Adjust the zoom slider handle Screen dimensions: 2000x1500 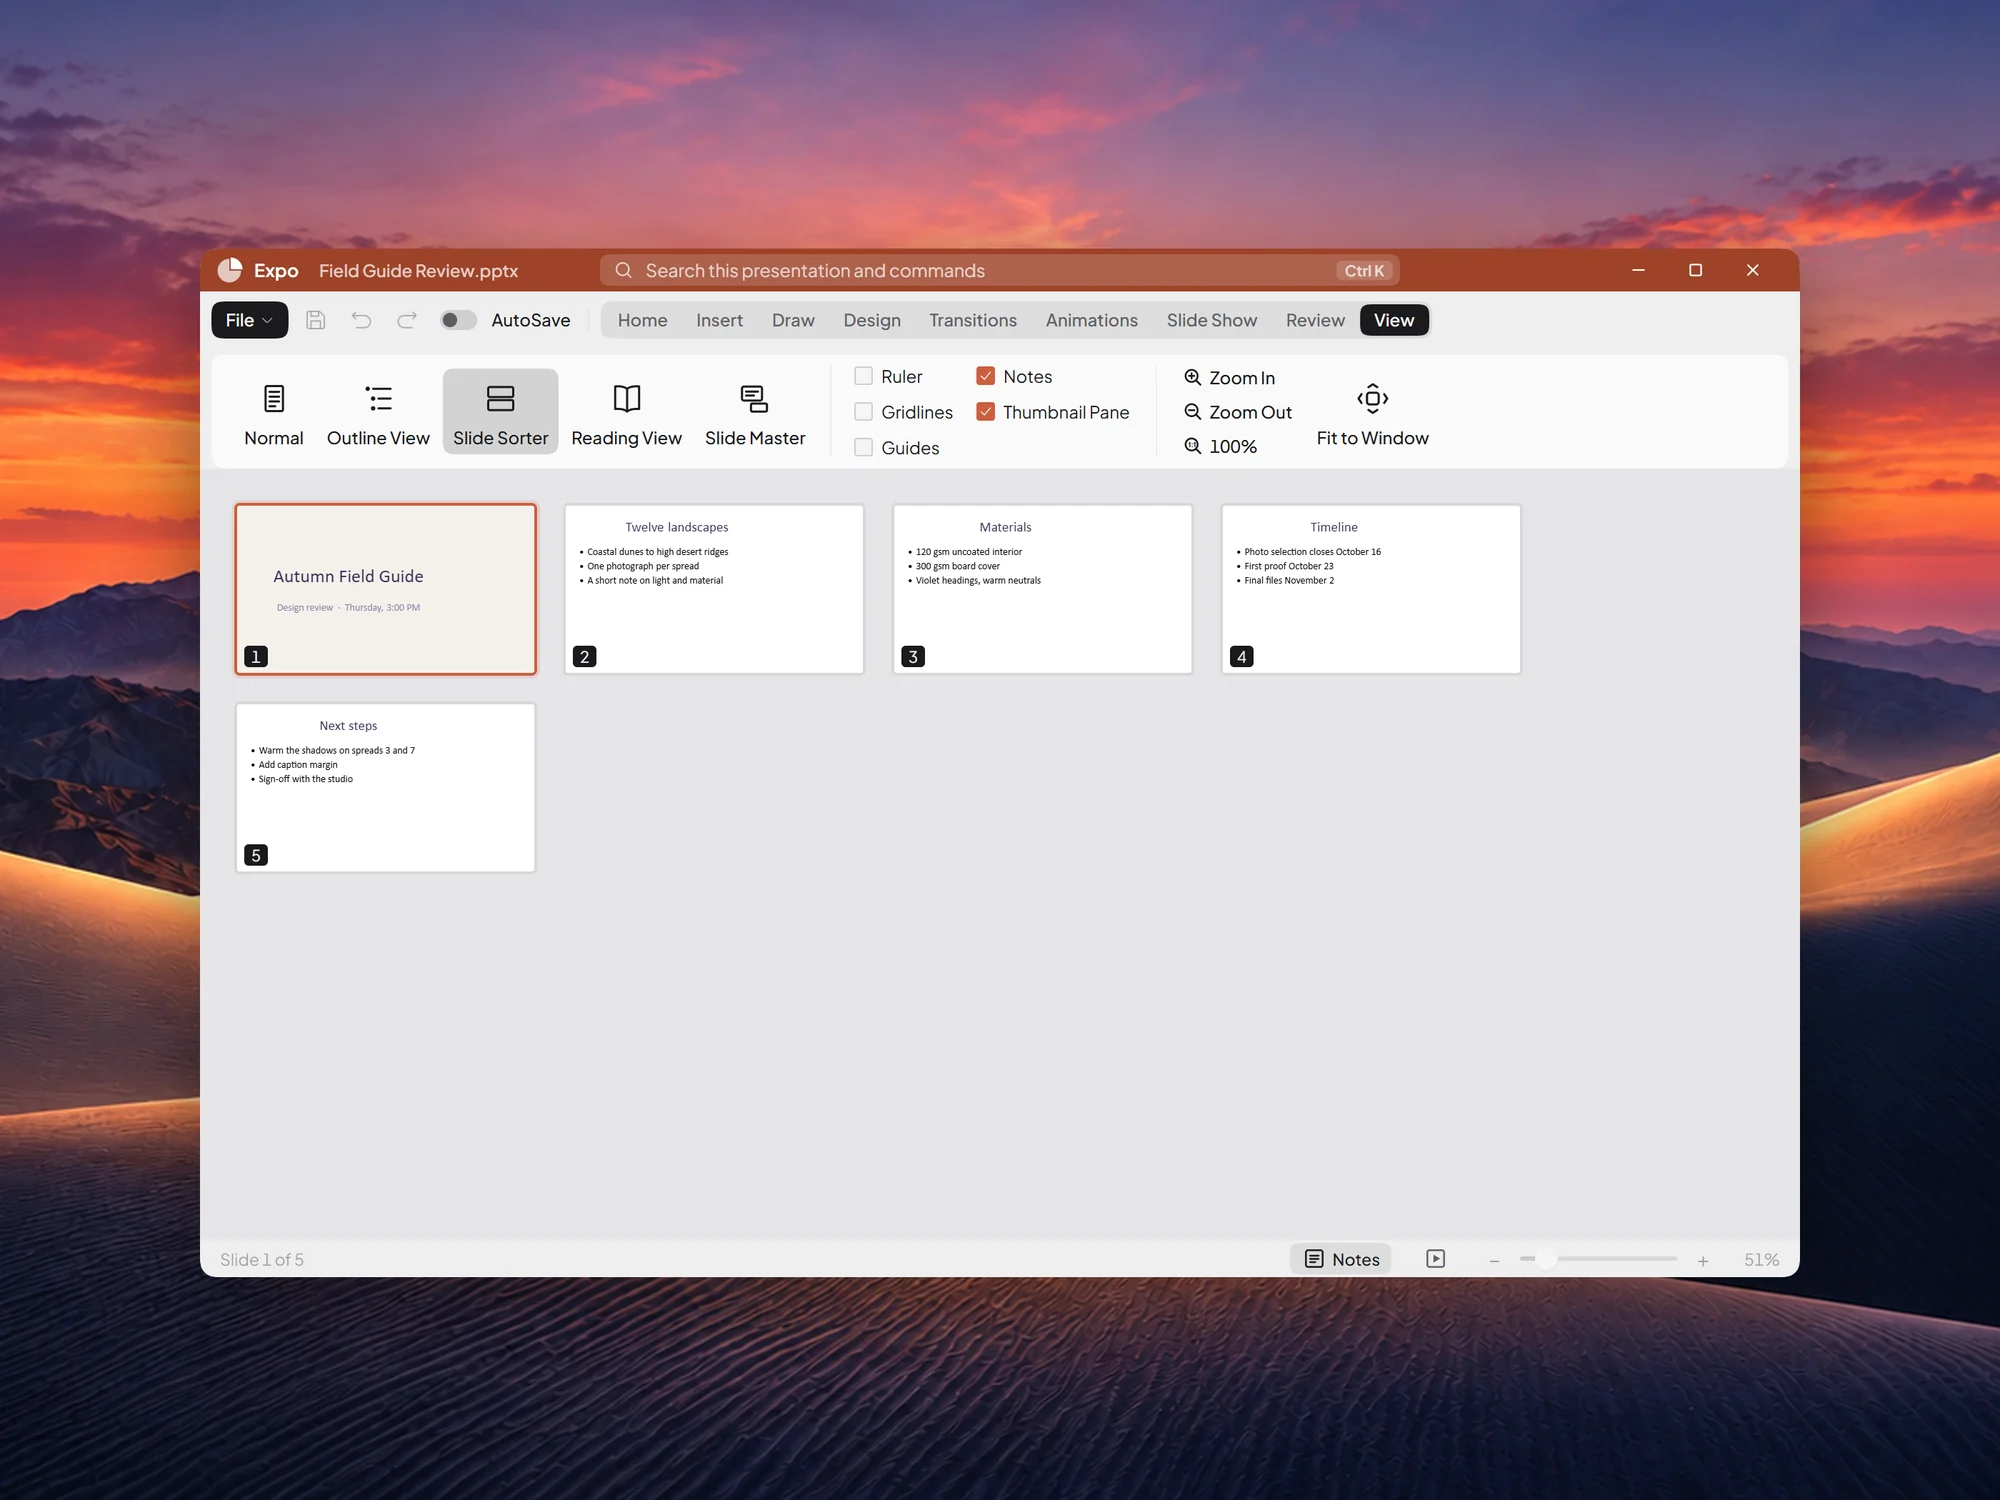1546,1259
